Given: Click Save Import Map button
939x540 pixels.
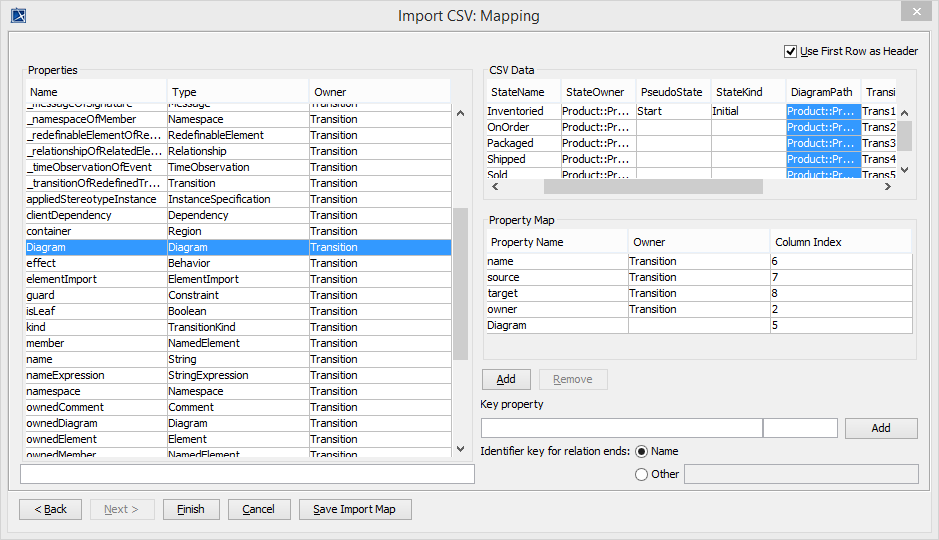Looking at the screenshot, I should tap(355, 509).
